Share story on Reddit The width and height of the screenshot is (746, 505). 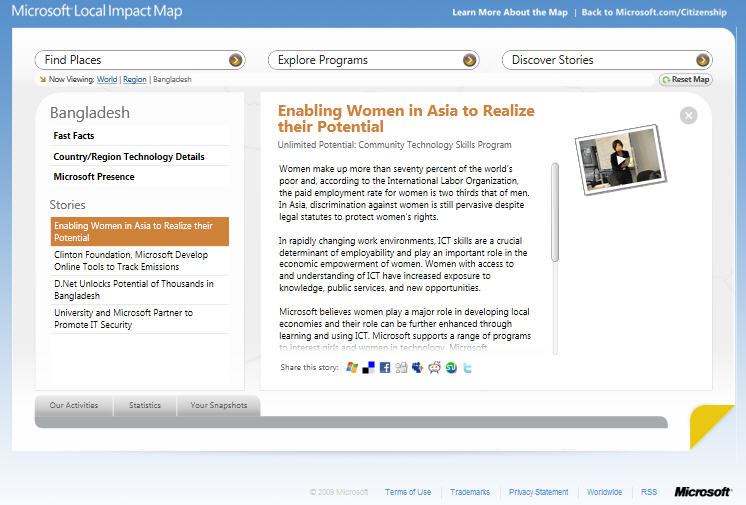434,367
